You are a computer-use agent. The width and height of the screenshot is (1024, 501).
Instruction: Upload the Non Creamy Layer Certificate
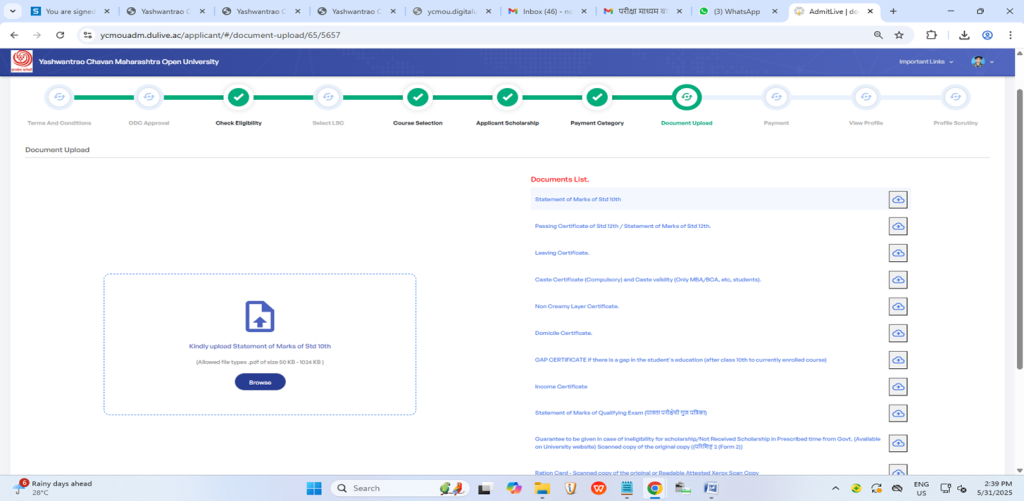pyautogui.click(x=898, y=306)
